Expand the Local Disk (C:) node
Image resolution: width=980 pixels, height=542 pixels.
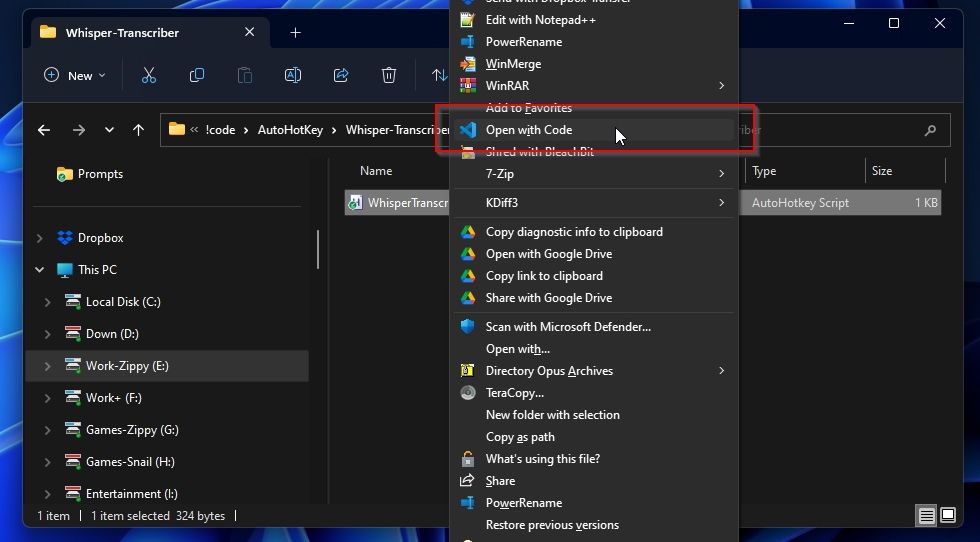point(47,302)
